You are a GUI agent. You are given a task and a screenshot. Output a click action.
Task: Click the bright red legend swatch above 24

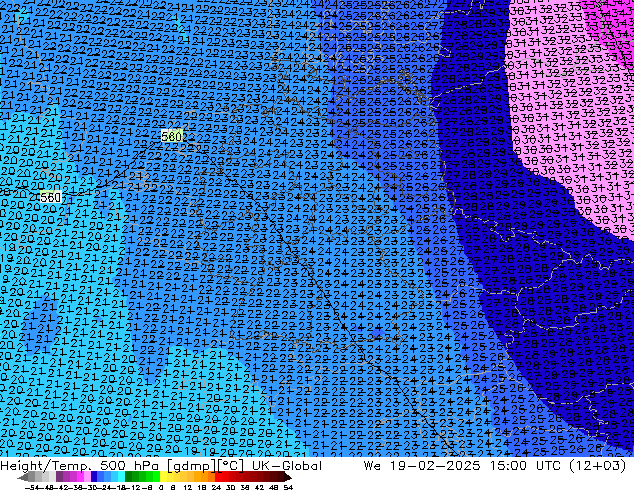click(218, 476)
